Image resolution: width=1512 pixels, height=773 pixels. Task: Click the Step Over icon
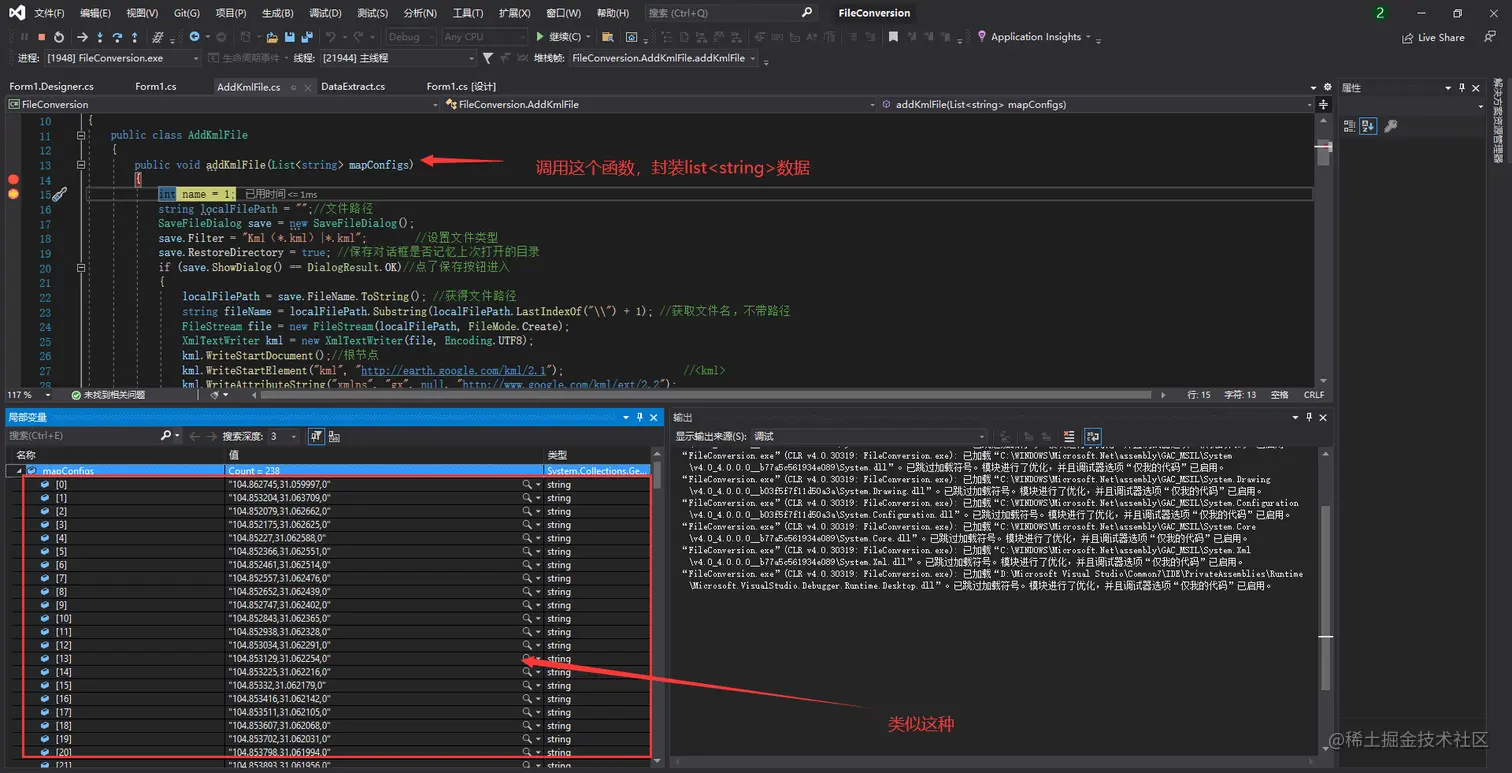point(117,37)
